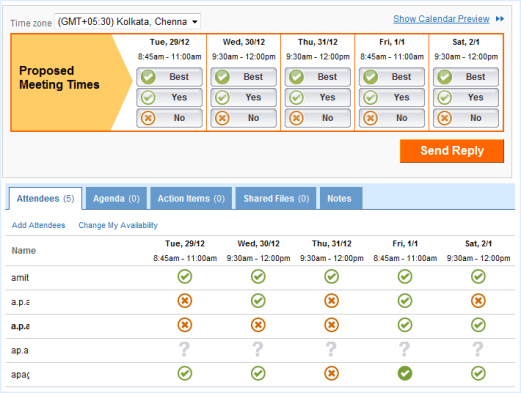Click the ap.a attendee name

(x=20, y=351)
